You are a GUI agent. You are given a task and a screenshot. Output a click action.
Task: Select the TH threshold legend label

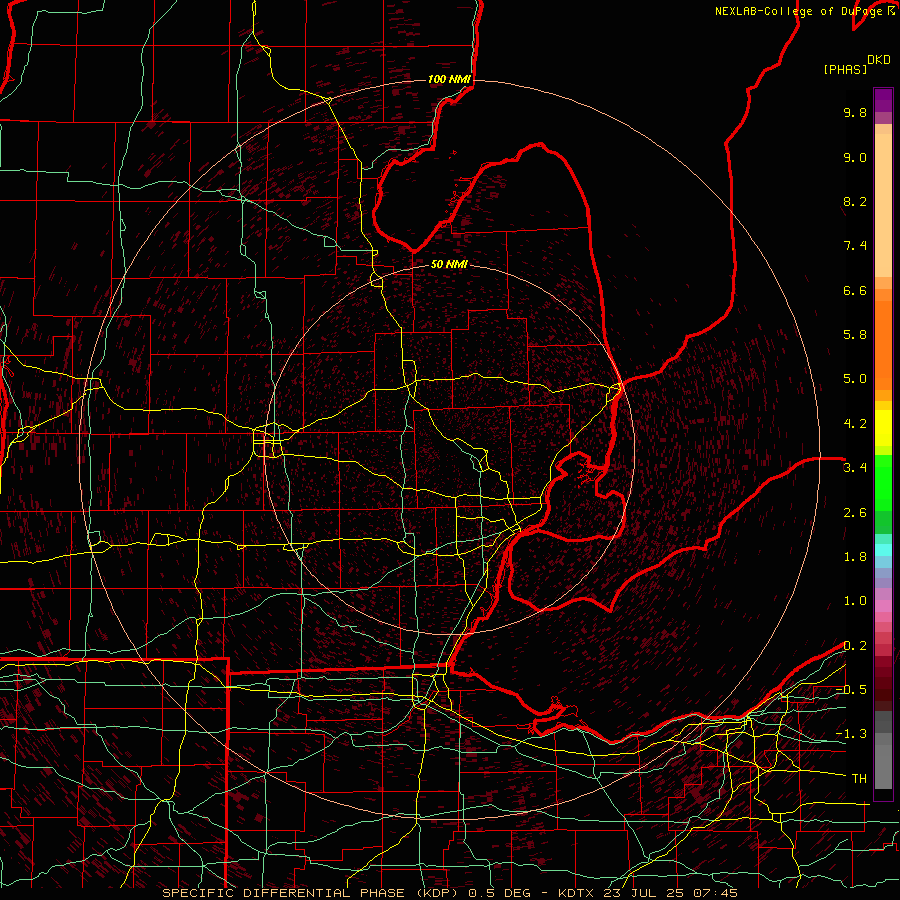pos(859,779)
